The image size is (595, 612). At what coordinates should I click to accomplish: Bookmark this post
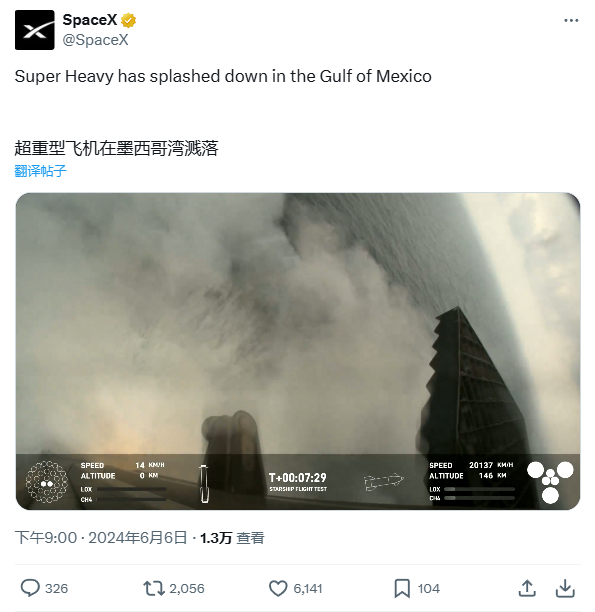(402, 588)
